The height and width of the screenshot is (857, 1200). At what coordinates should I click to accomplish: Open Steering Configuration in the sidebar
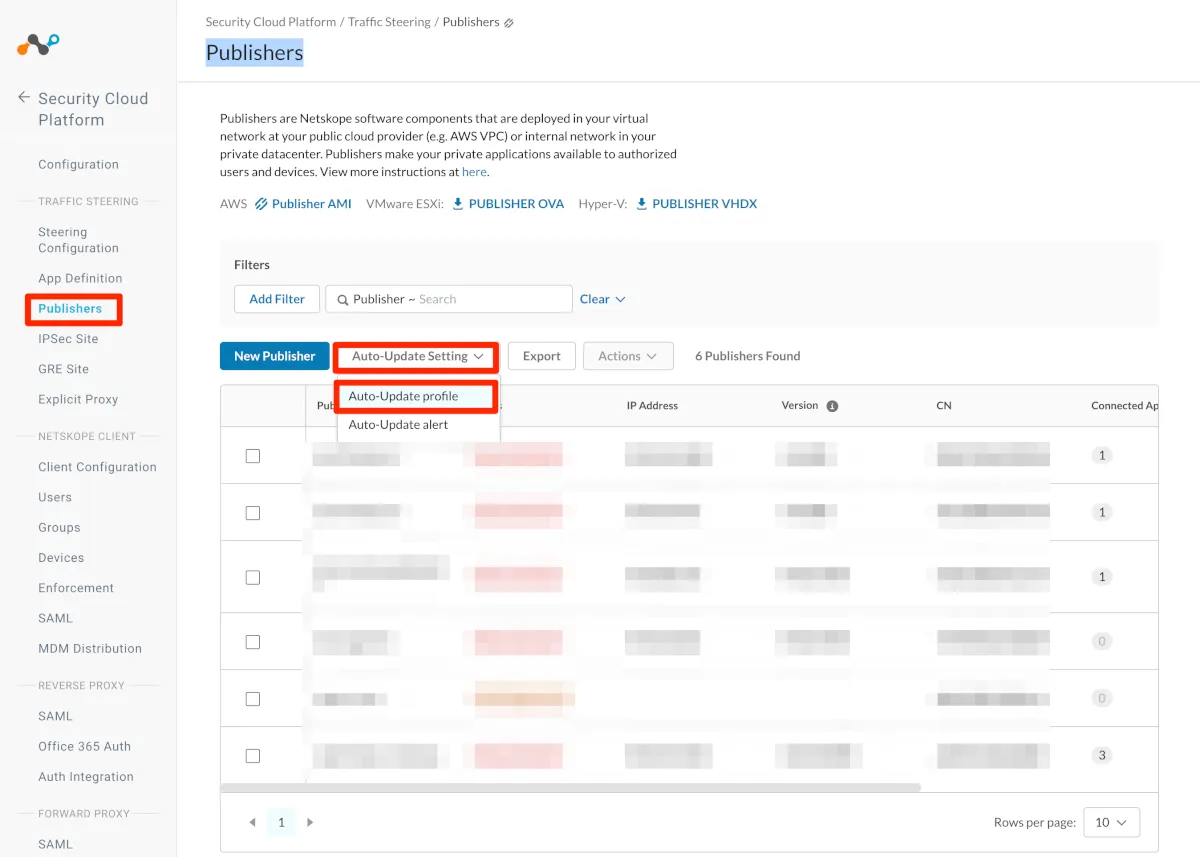coord(78,240)
